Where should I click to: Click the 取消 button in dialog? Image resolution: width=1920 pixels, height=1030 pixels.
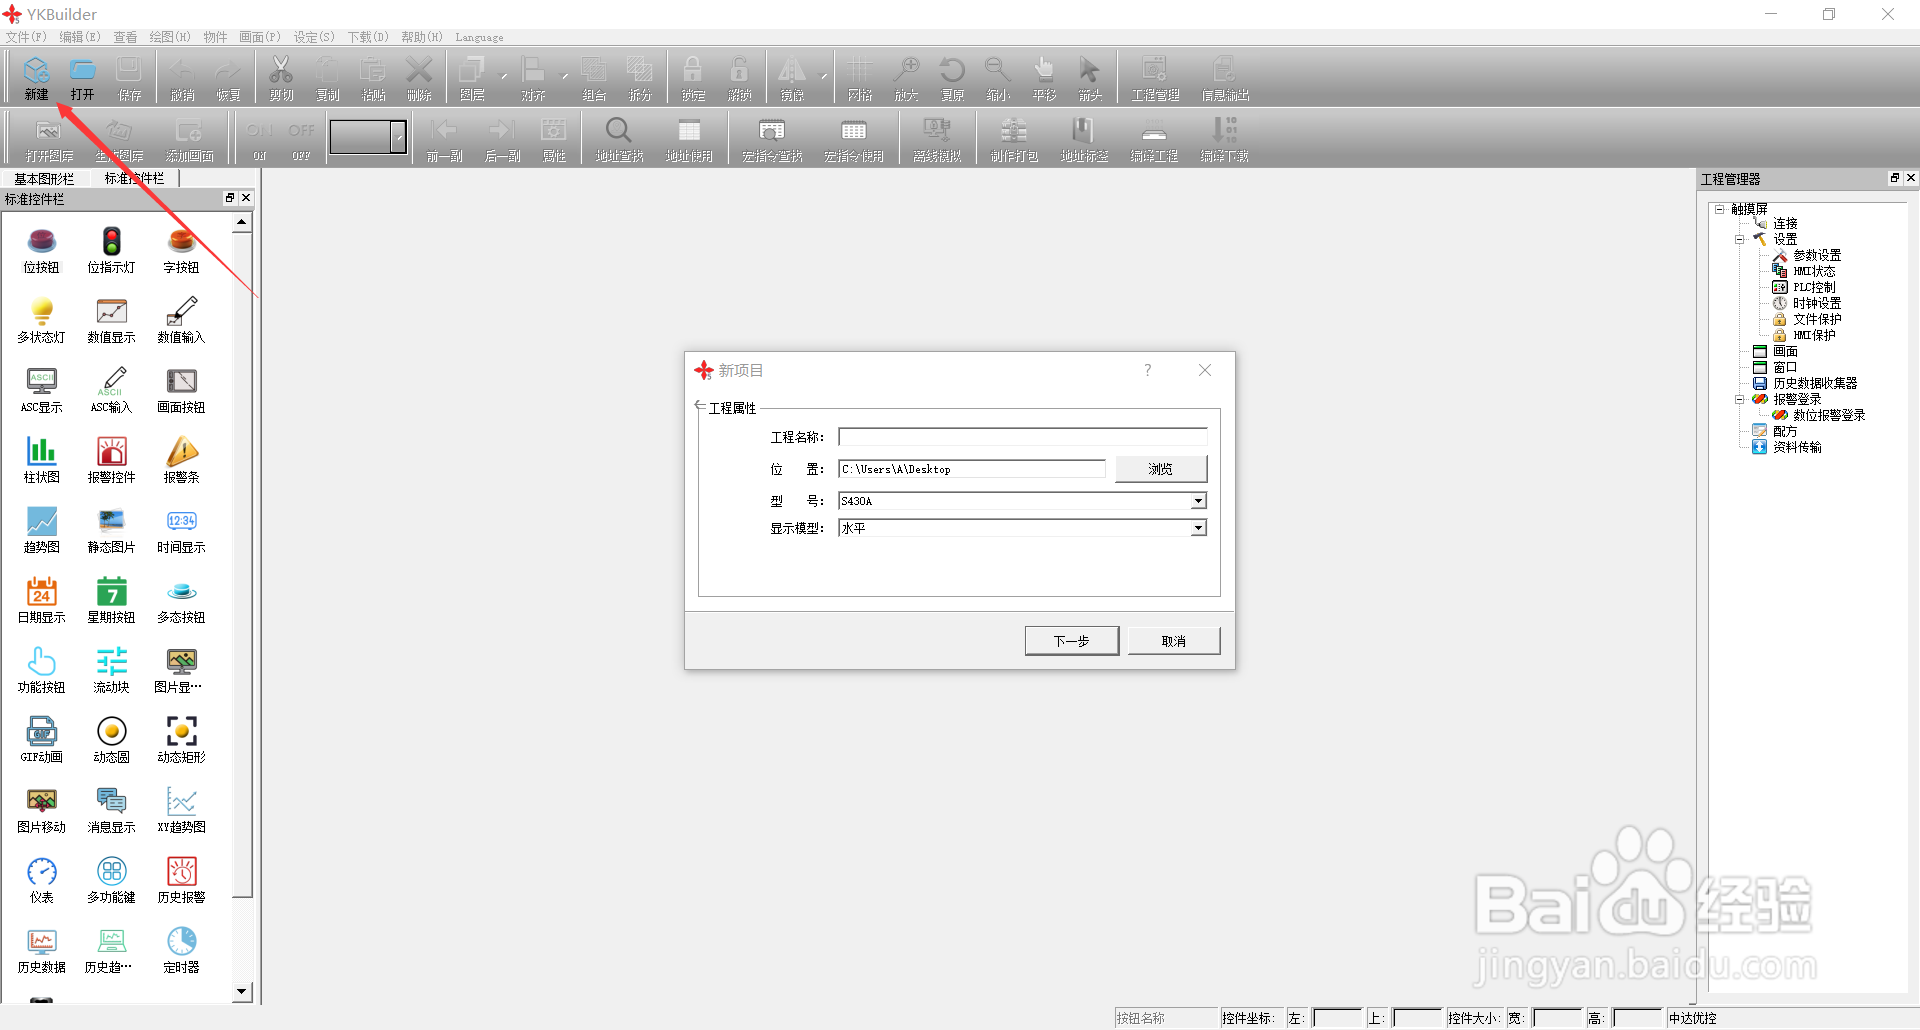pos(1174,641)
